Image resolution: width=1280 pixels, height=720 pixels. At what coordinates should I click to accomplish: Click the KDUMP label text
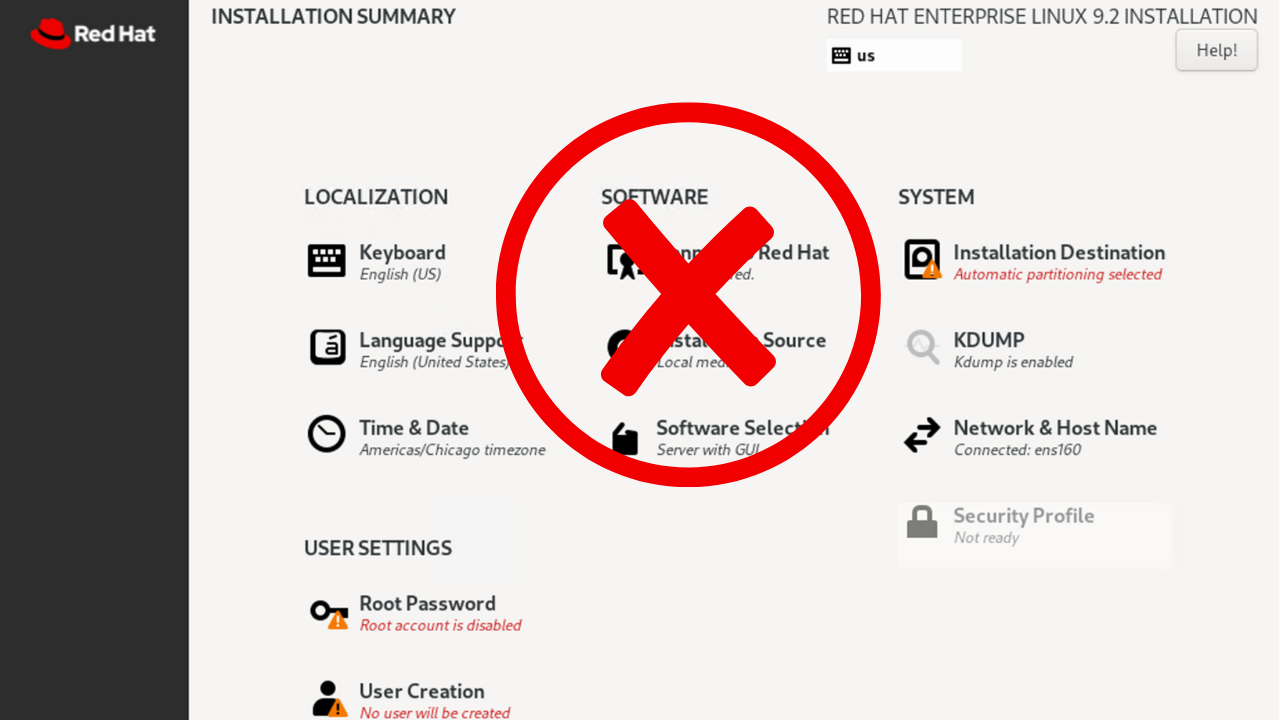(989, 340)
